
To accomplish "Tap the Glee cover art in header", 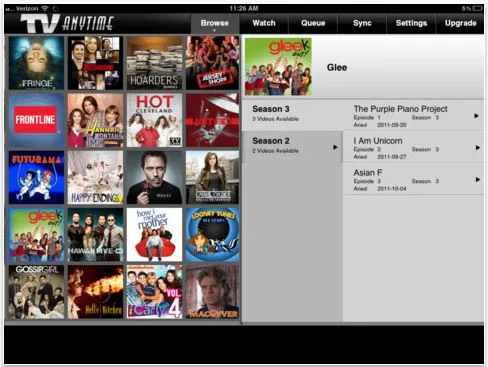I will coord(278,67).
